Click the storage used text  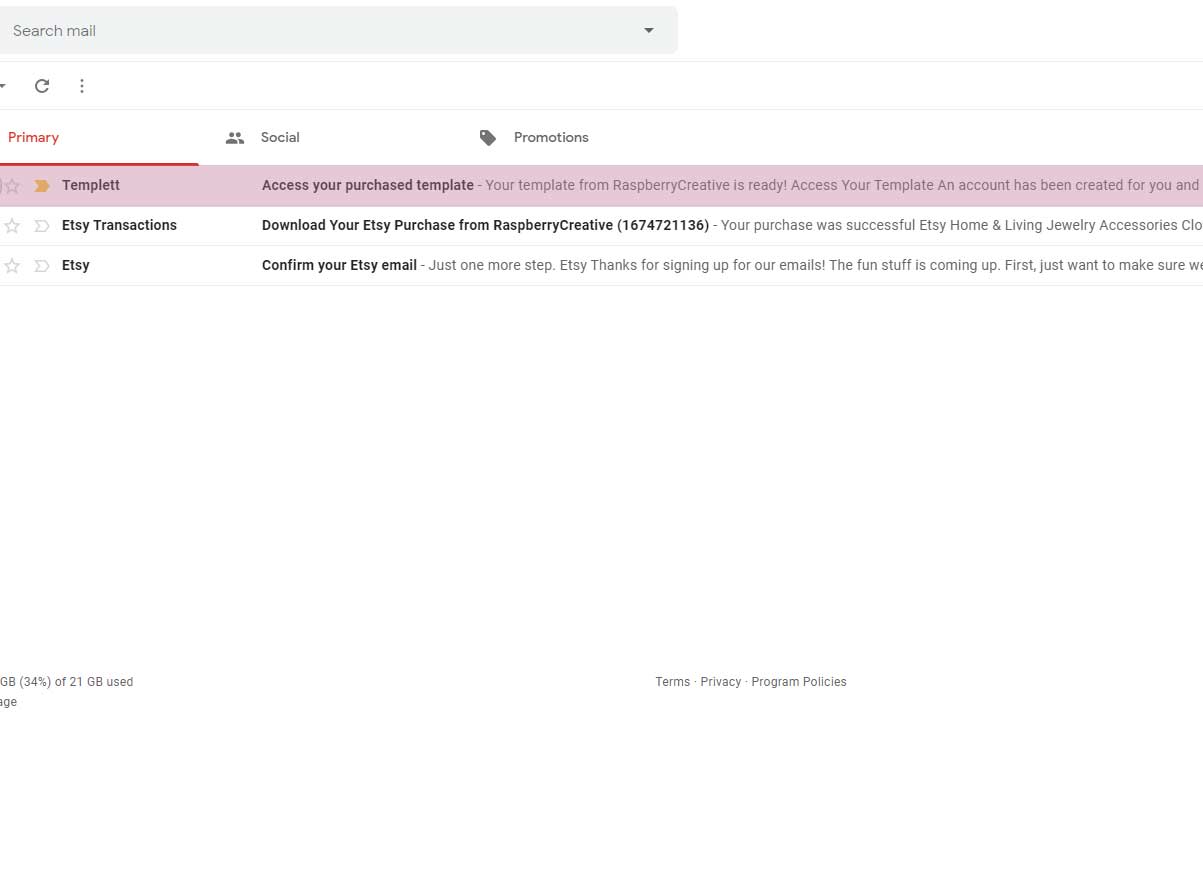click(x=66, y=682)
